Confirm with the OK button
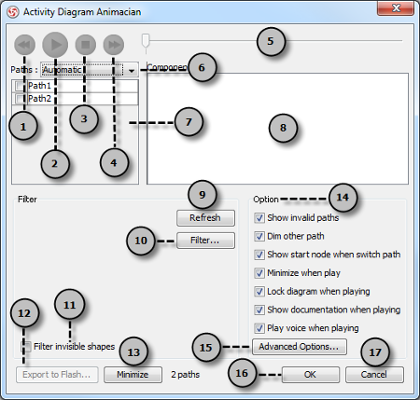 point(311,375)
